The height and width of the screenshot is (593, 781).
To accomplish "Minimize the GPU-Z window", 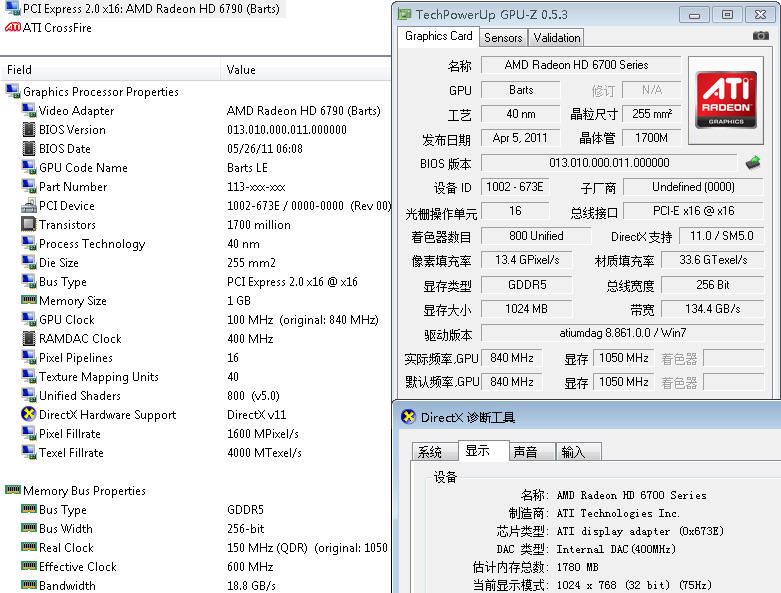I will pyautogui.click(x=694, y=15).
